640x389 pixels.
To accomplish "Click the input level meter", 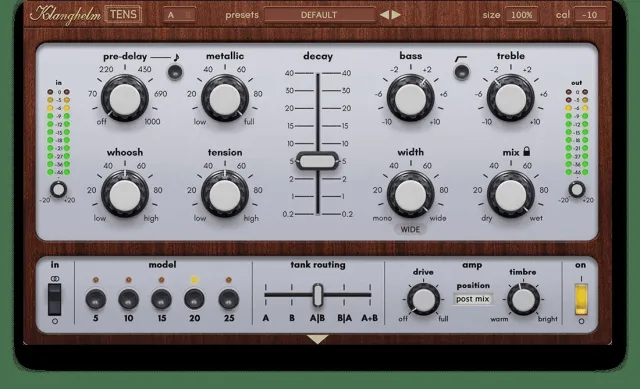I will (58, 132).
